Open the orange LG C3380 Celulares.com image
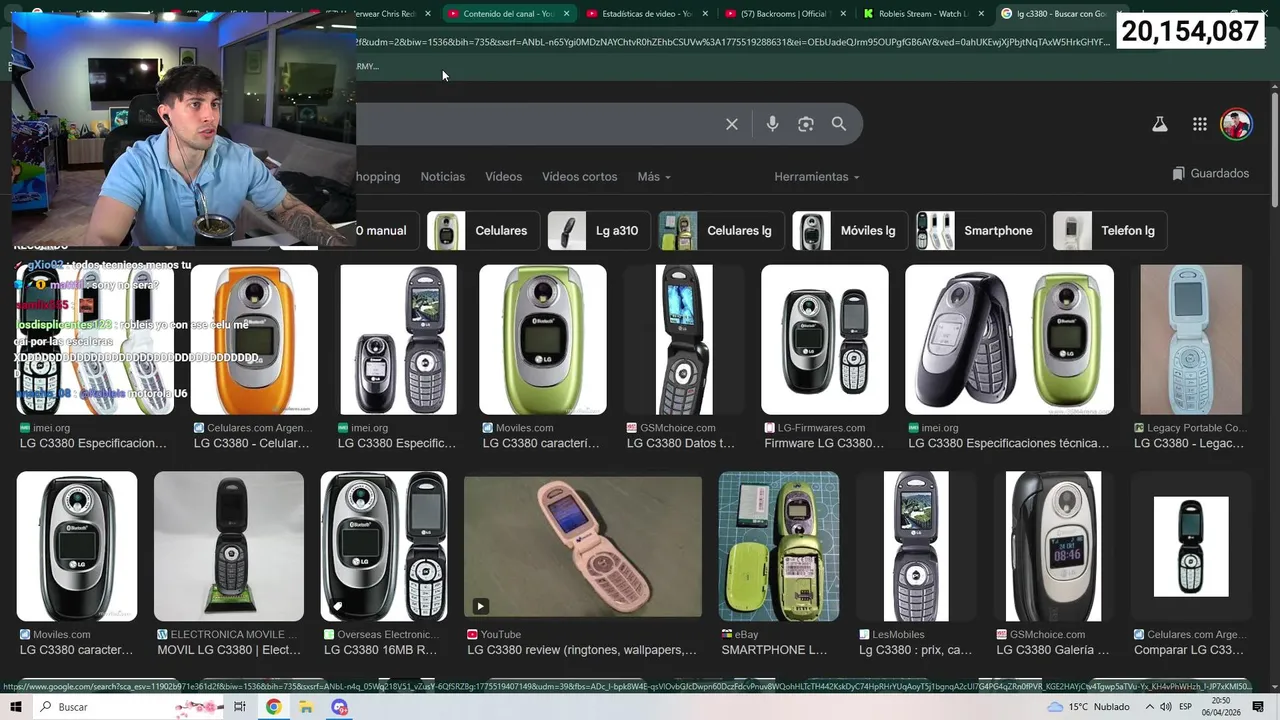Screen dimensions: 1280x720 [x=254, y=340]
